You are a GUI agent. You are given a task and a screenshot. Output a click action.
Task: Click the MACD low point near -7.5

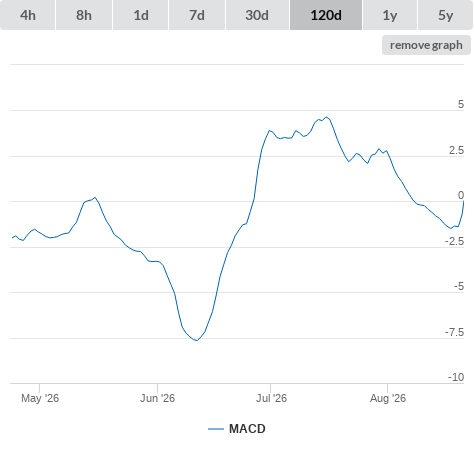197,340
